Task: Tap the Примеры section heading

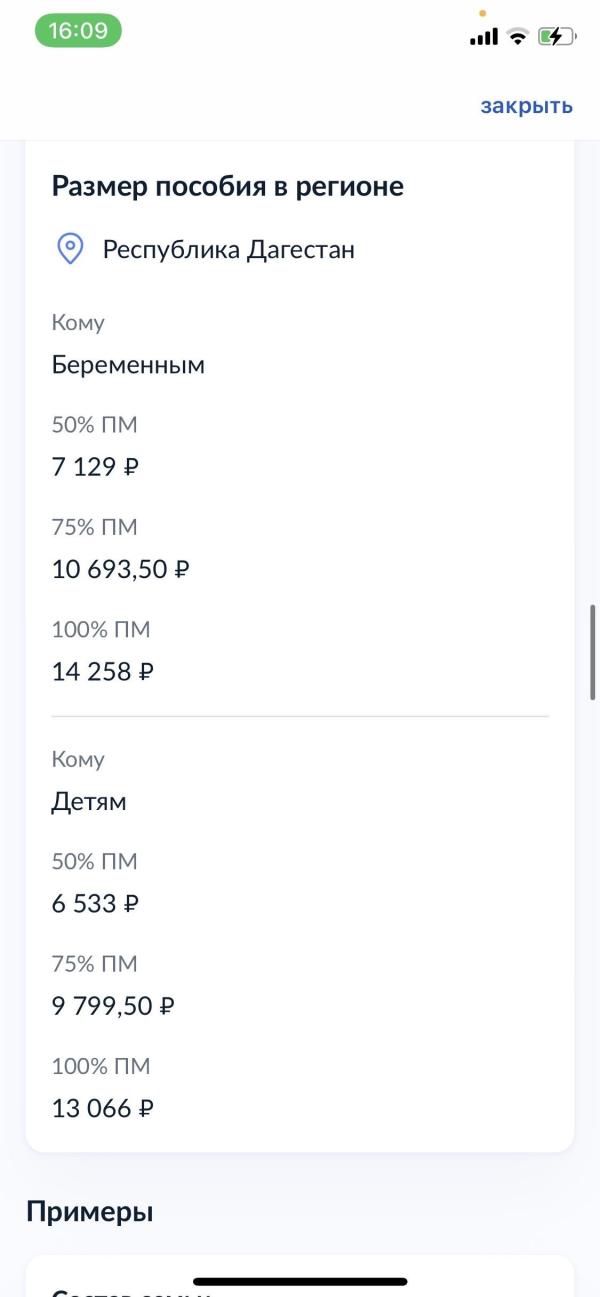Action: 89,1212
